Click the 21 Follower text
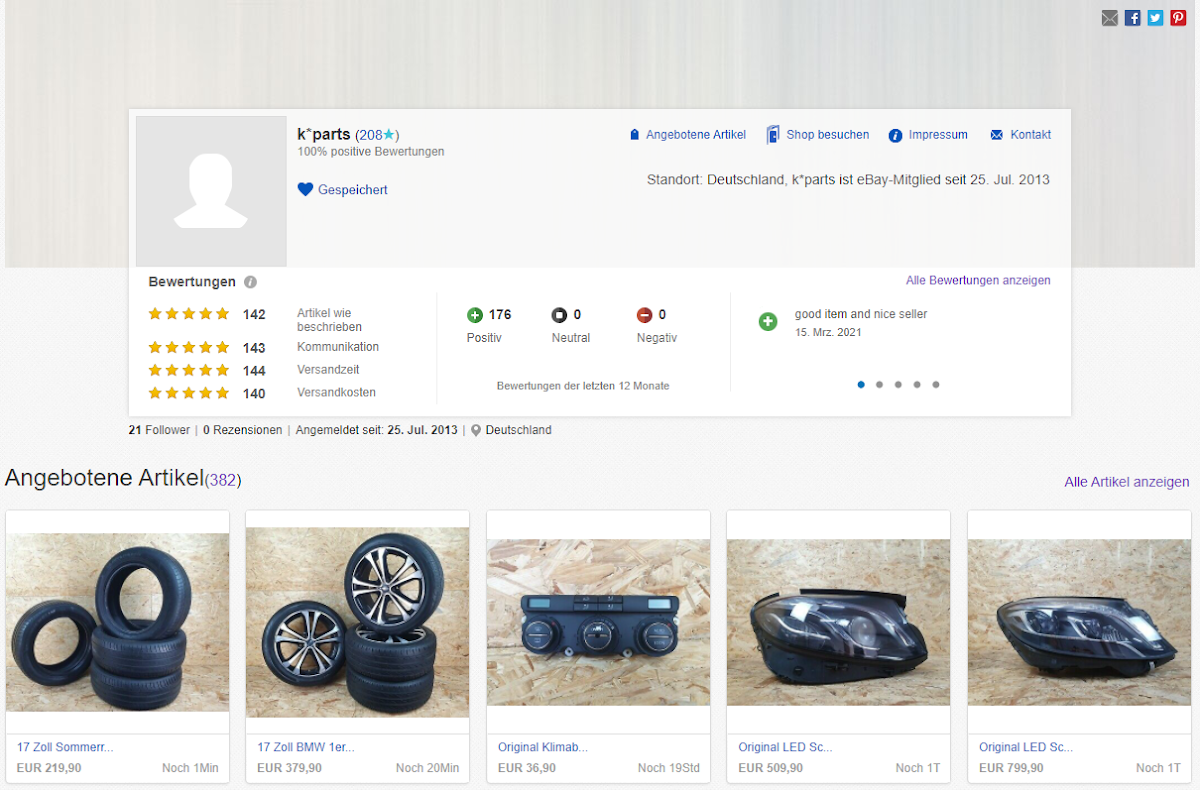The width and height of the screenshot is (1200, 790). click(159, 430)
